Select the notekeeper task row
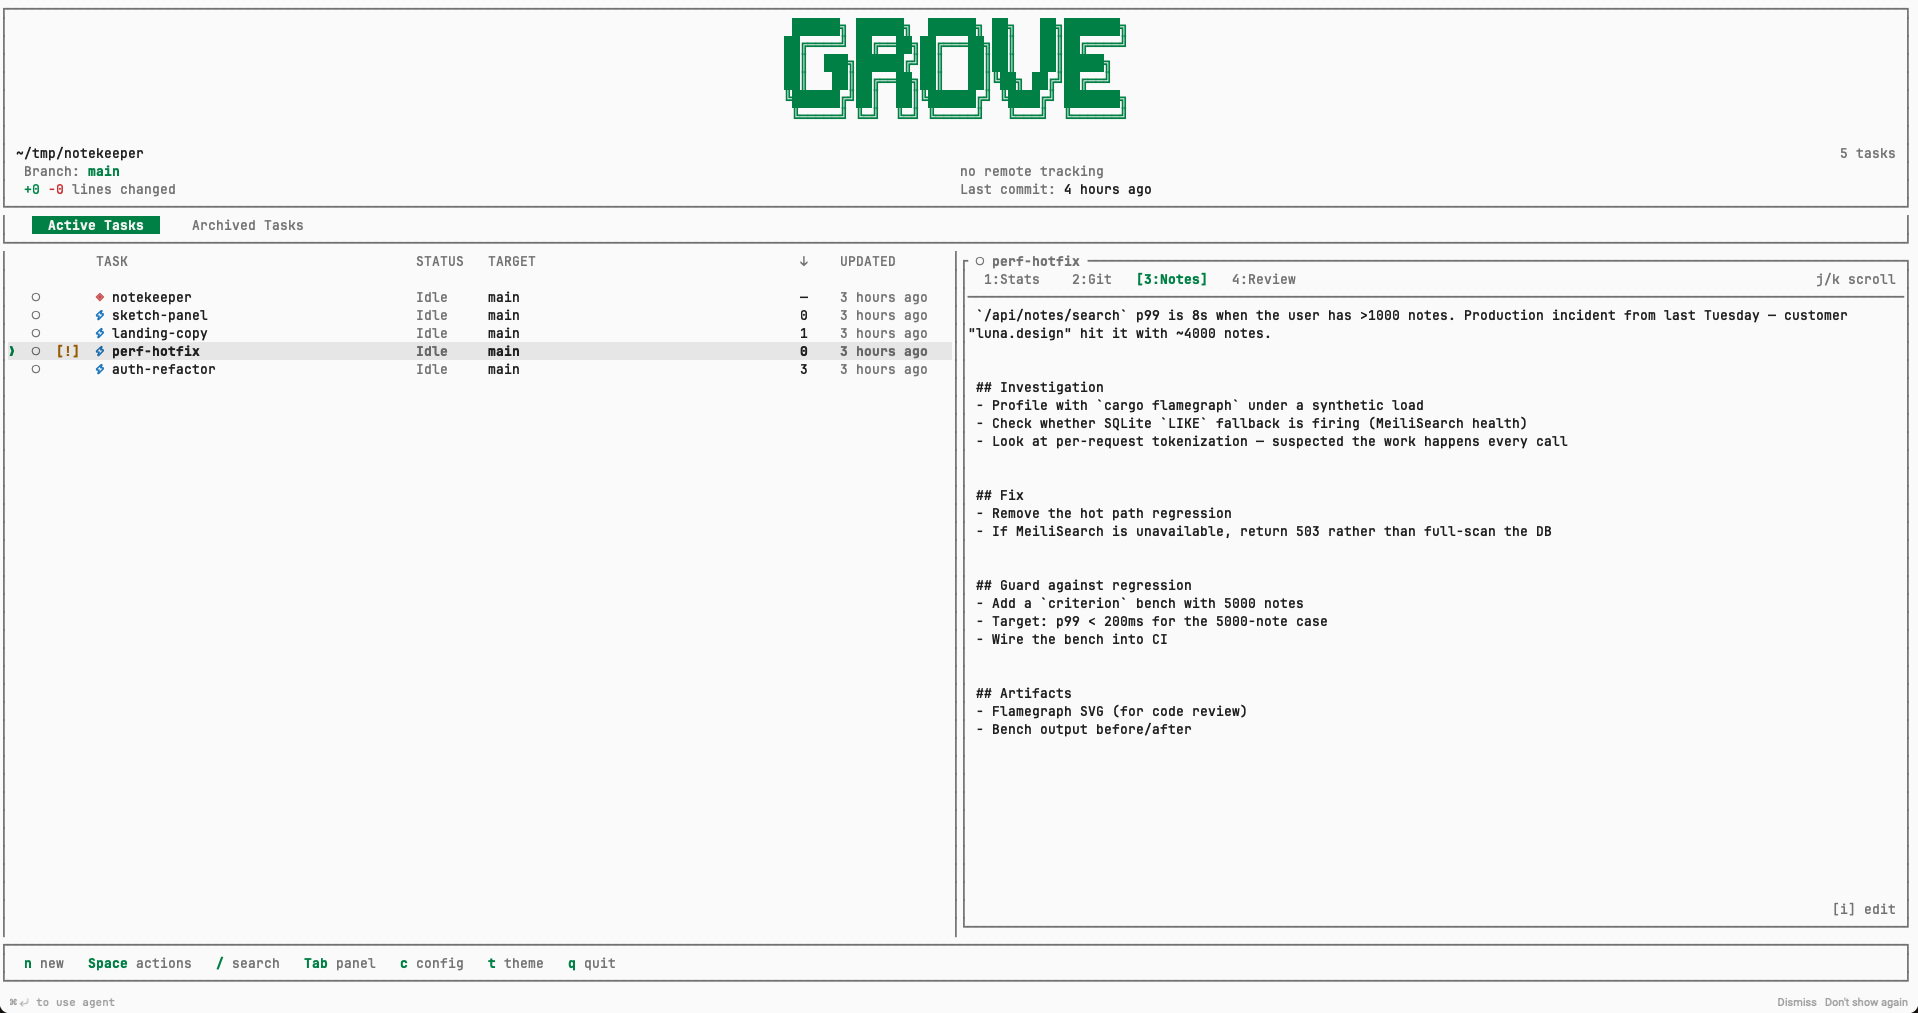1918x1013 pixels. (480, 297)
